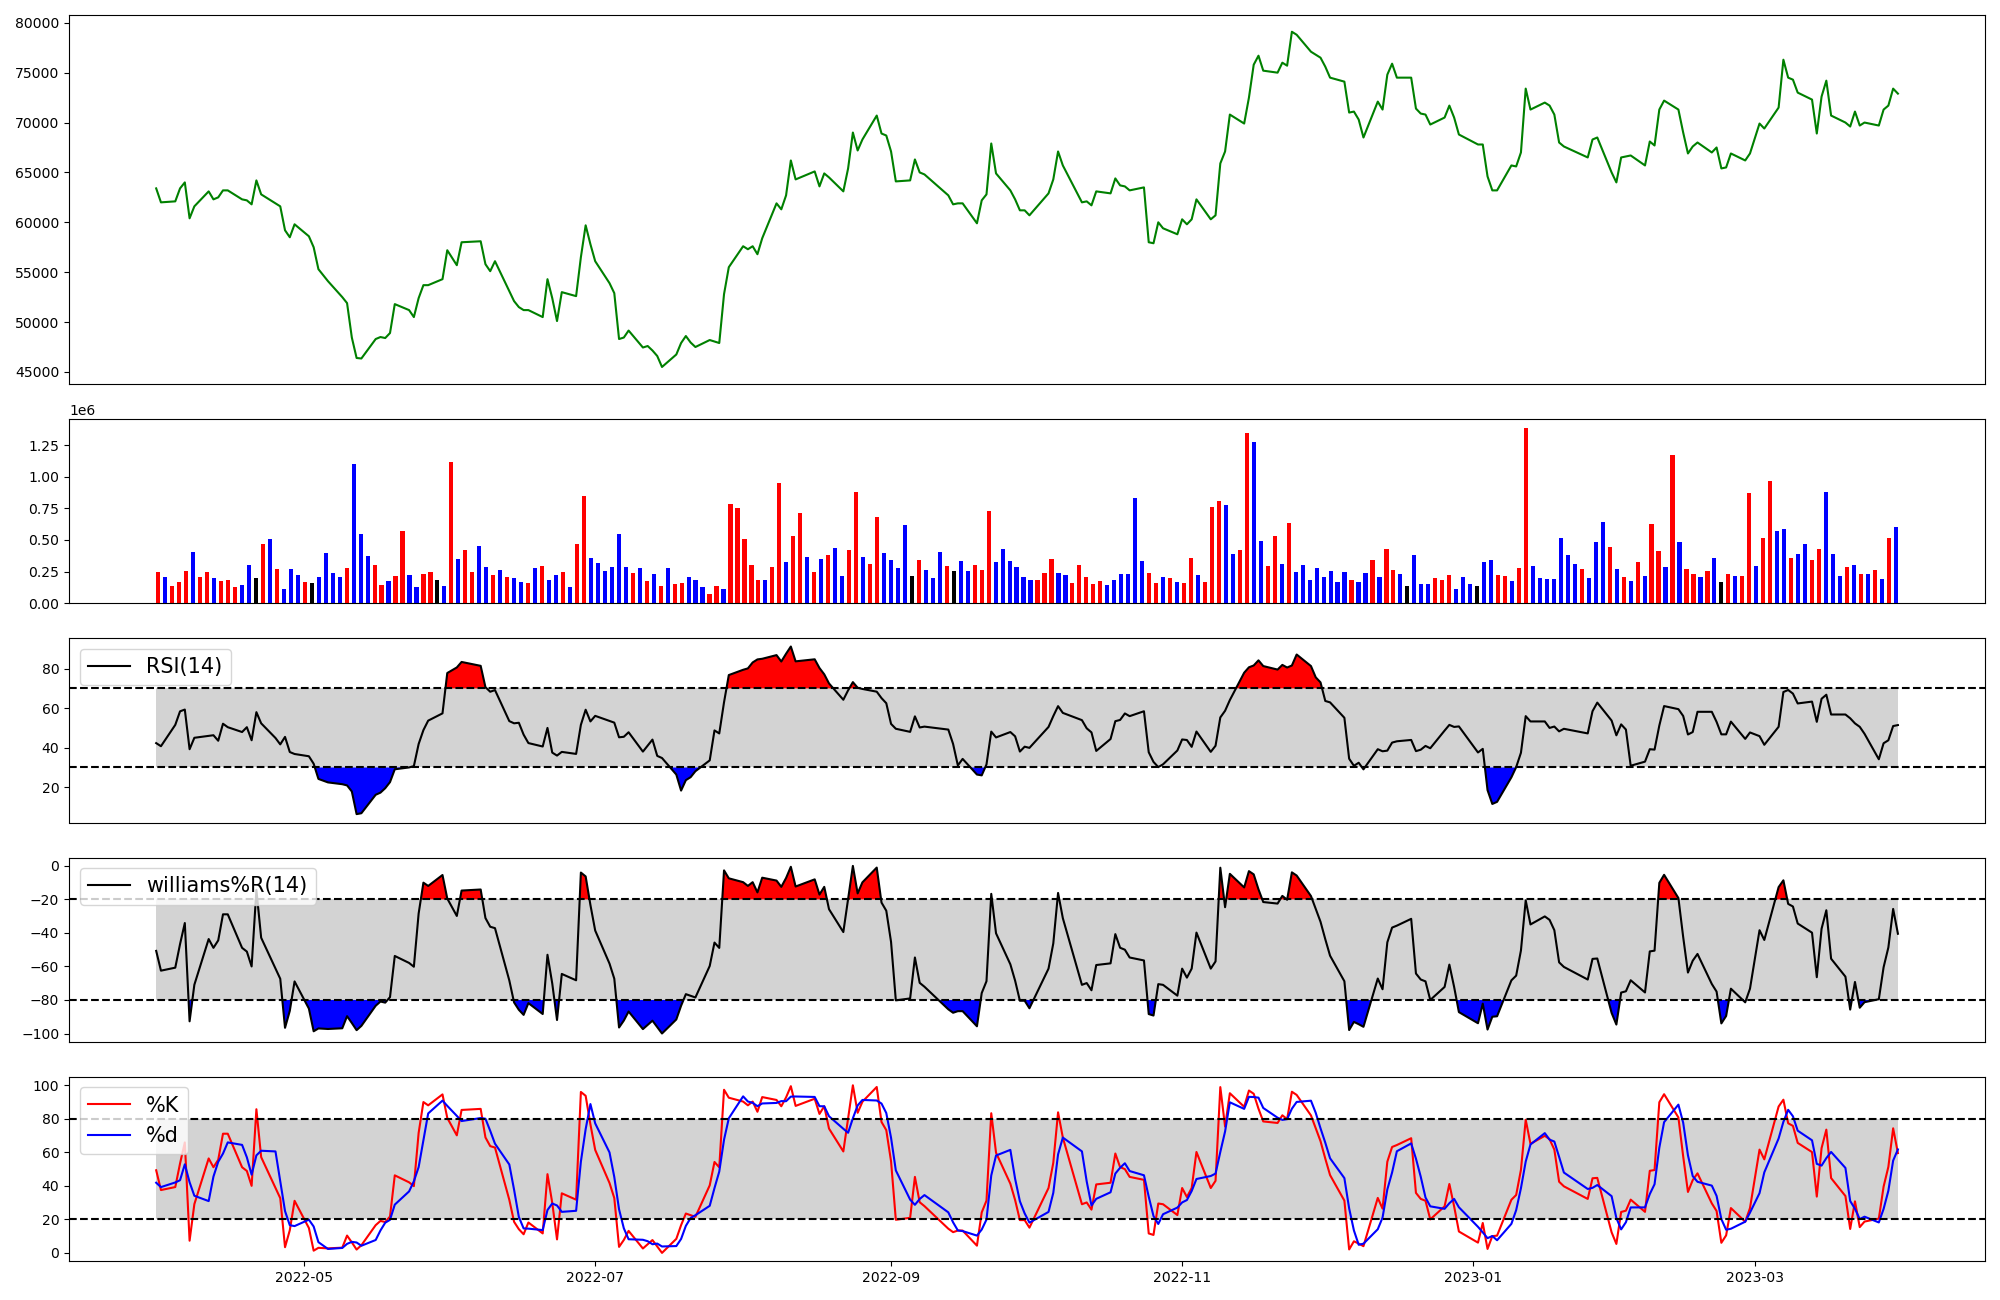The width and height of the screenshot is (2000, 1300).
Task: Click the -100 tick on the Williams %R axis
Action: 41,1034
